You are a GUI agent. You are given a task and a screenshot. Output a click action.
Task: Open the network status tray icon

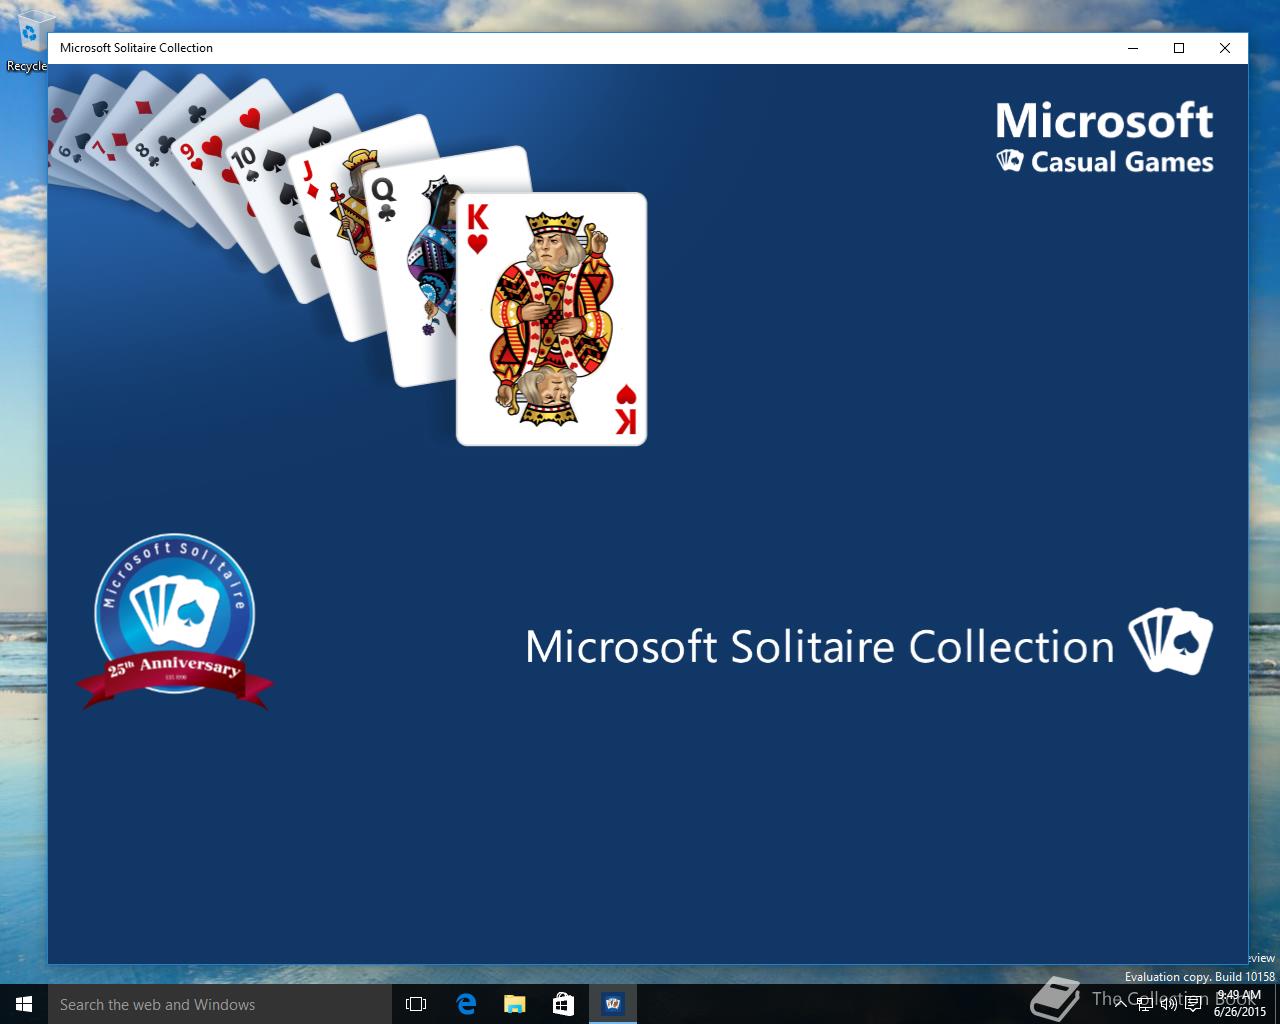coord(1145,1004)
